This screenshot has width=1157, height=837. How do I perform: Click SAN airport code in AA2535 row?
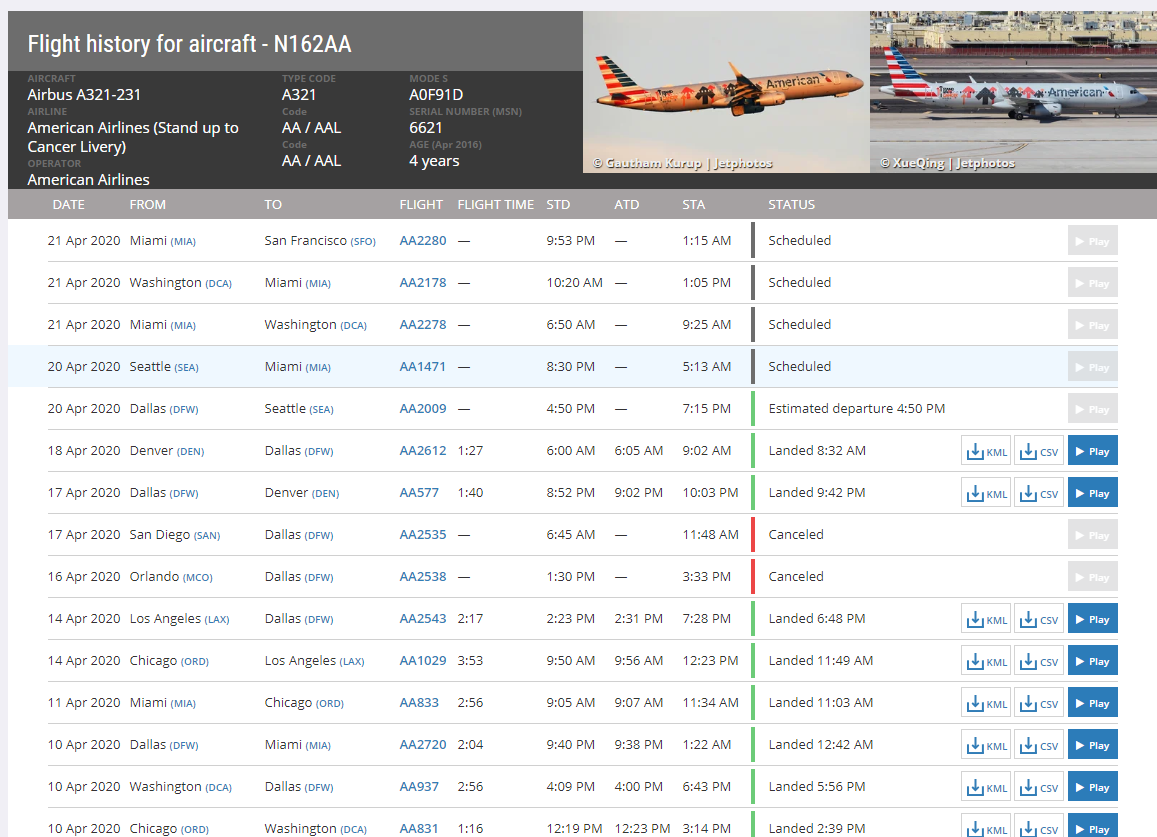click(x=207, y=537)
